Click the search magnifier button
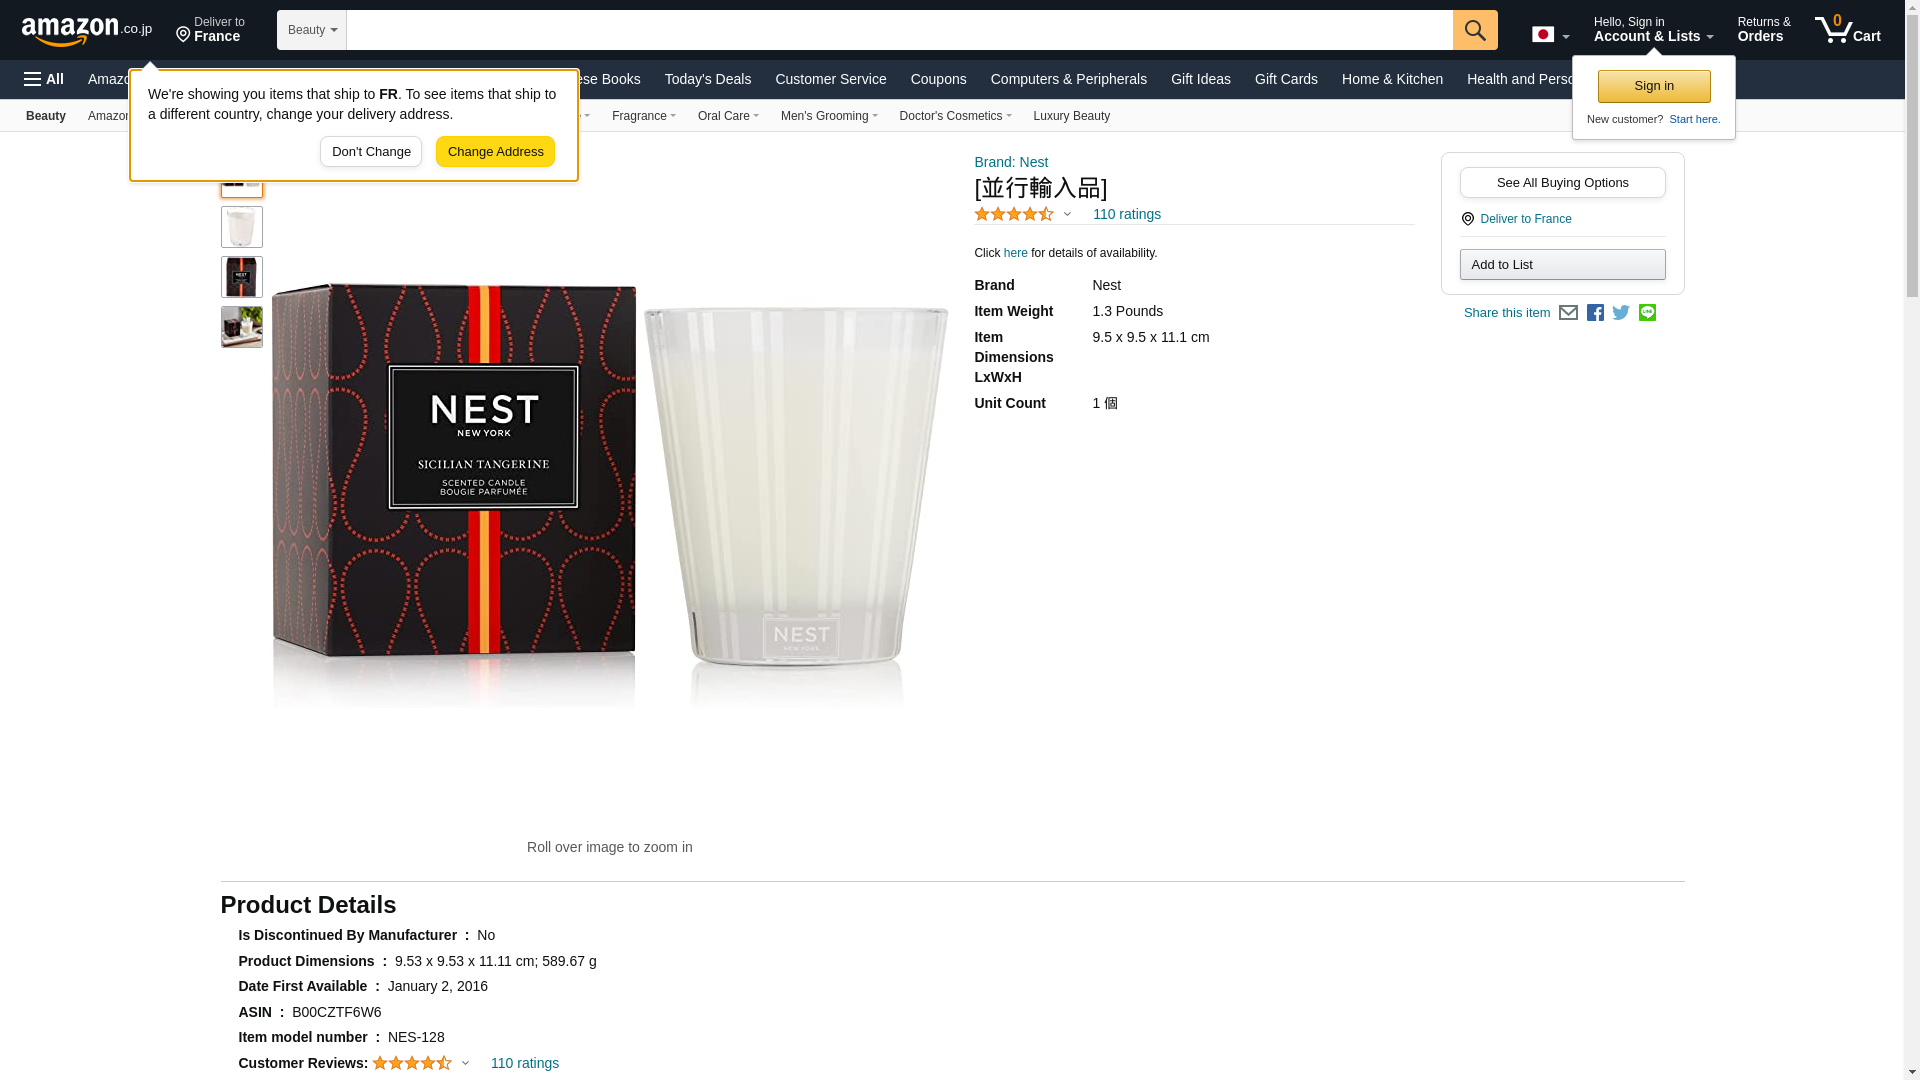Image resolution: width=1920 pixels, height=1080 pixels. (1474, 30)
